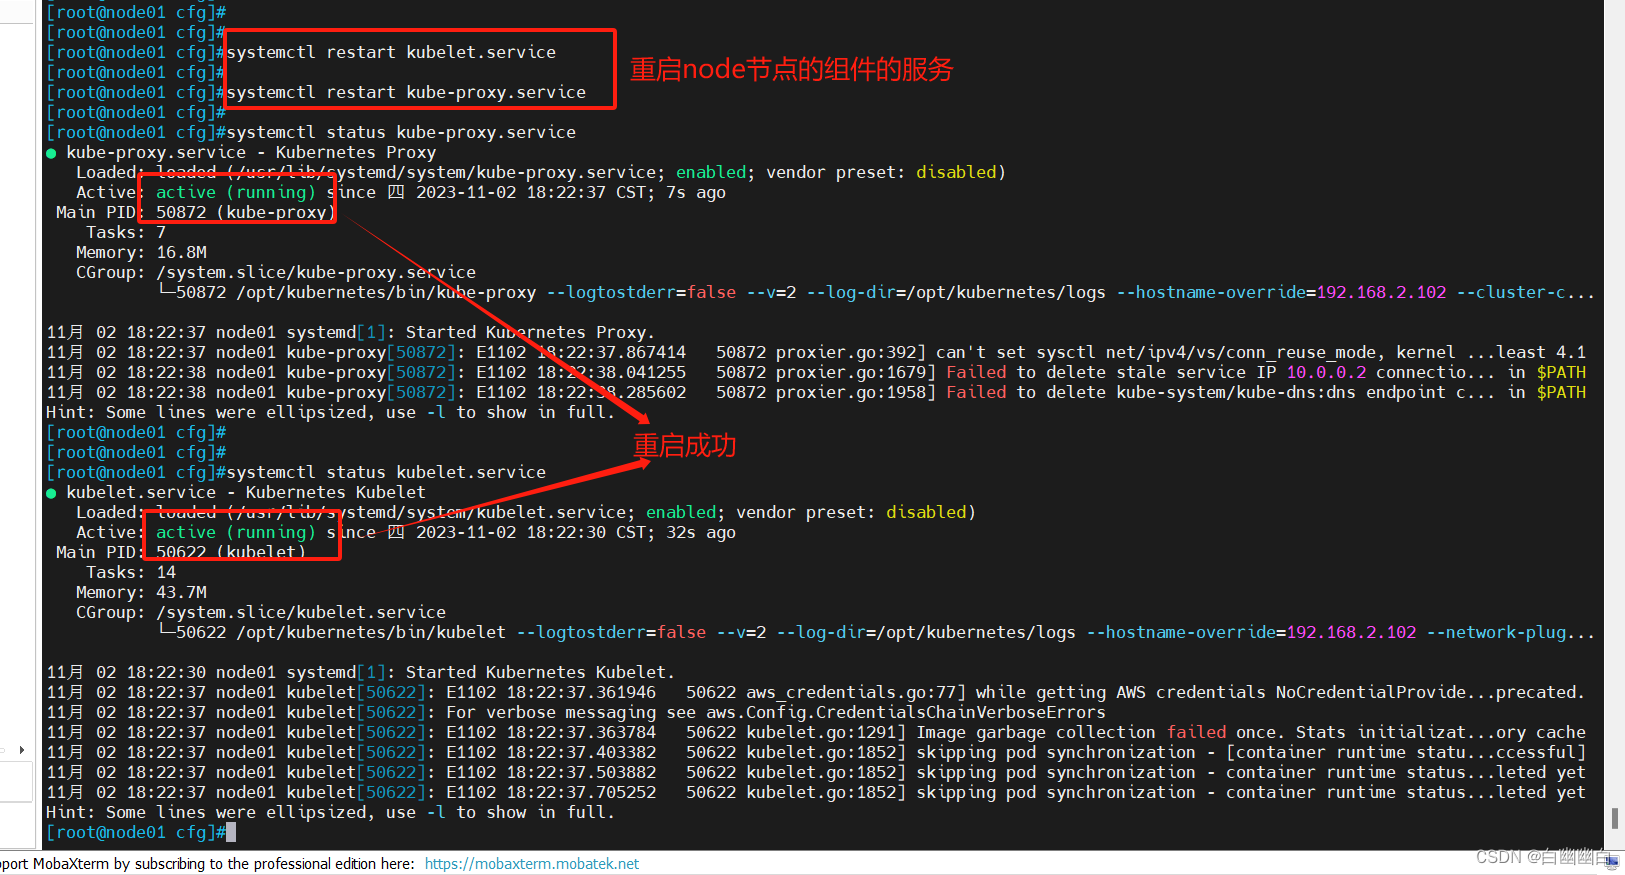
Task: Click the 'aws_credentials.go:77]' log reference
Action: [x=856, y=692]
